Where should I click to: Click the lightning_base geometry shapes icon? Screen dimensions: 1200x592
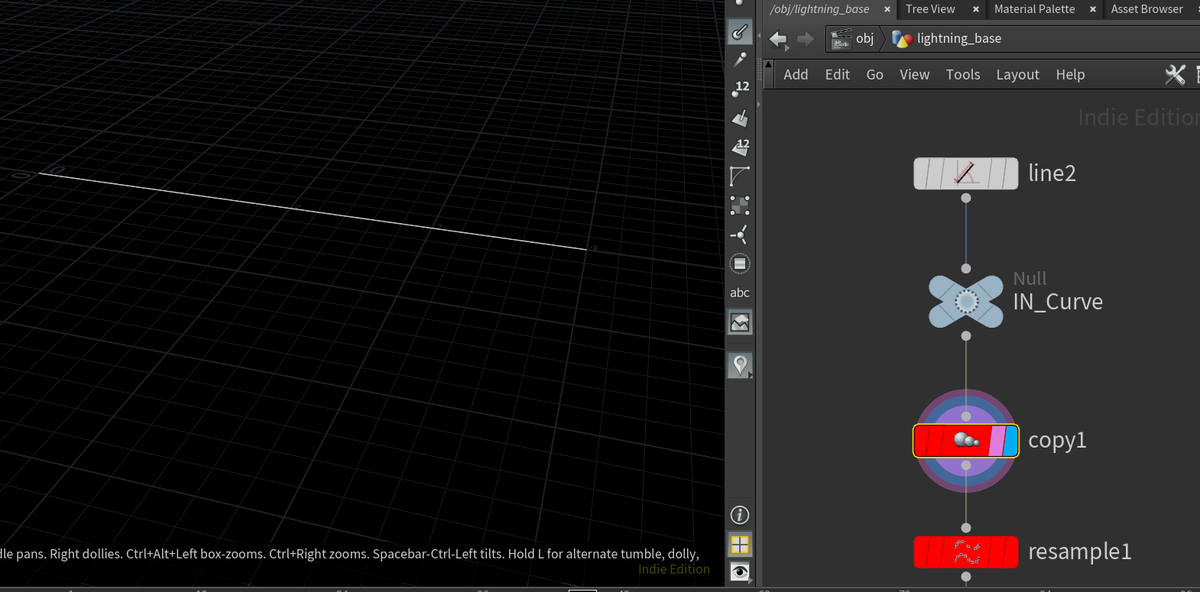902,38
